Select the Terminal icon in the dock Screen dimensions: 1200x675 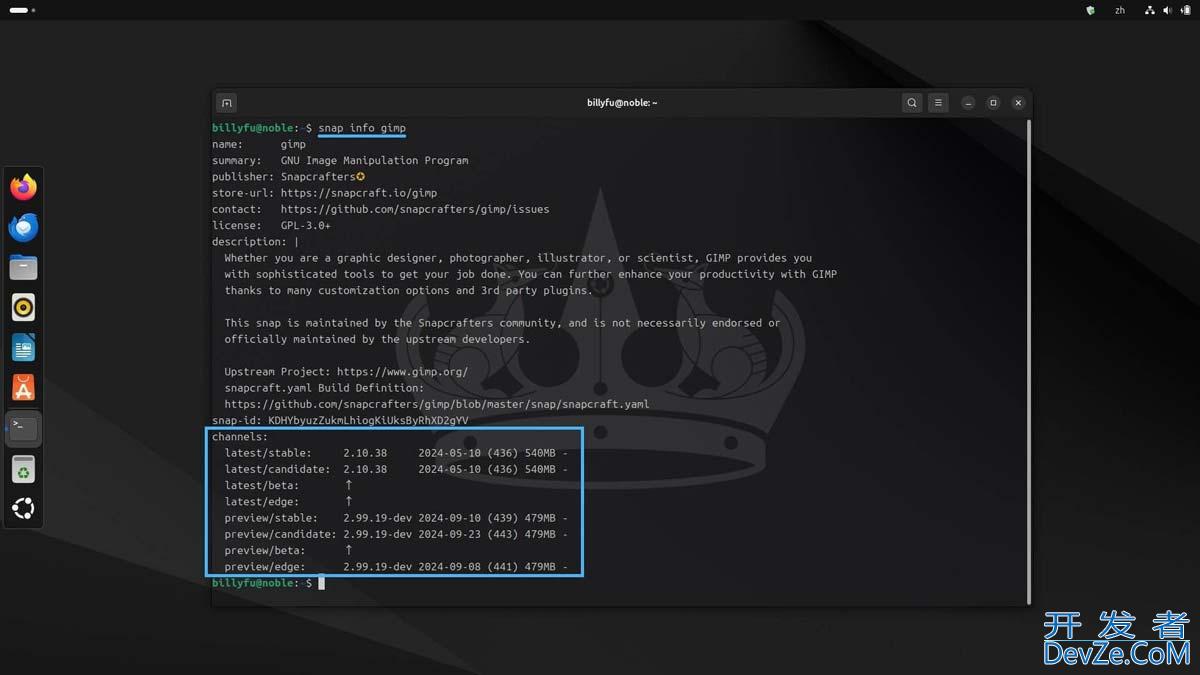click(x=23, y=428)
